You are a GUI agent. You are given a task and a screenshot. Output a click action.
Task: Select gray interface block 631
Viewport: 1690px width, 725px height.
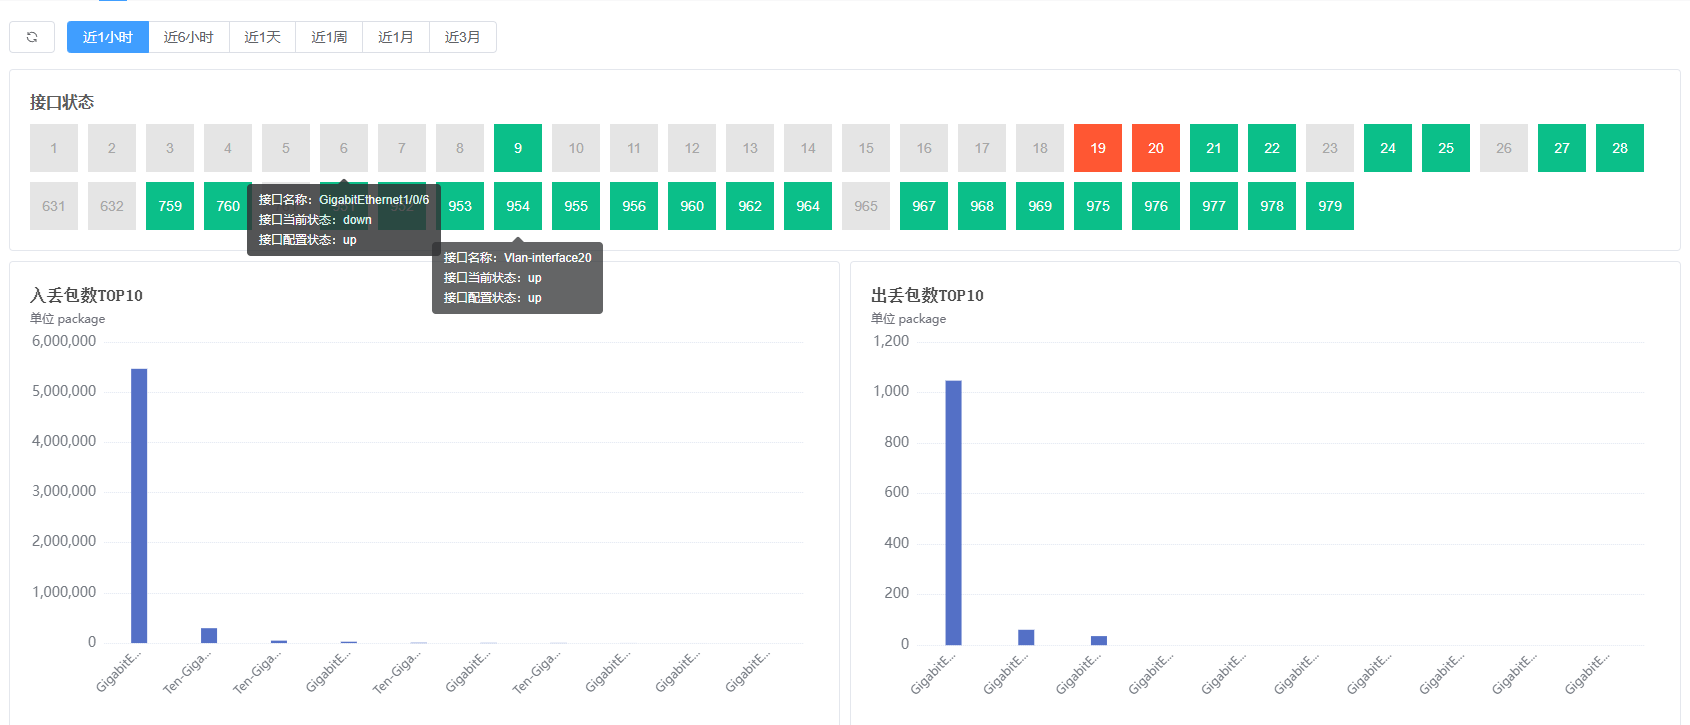pos(54,206)
